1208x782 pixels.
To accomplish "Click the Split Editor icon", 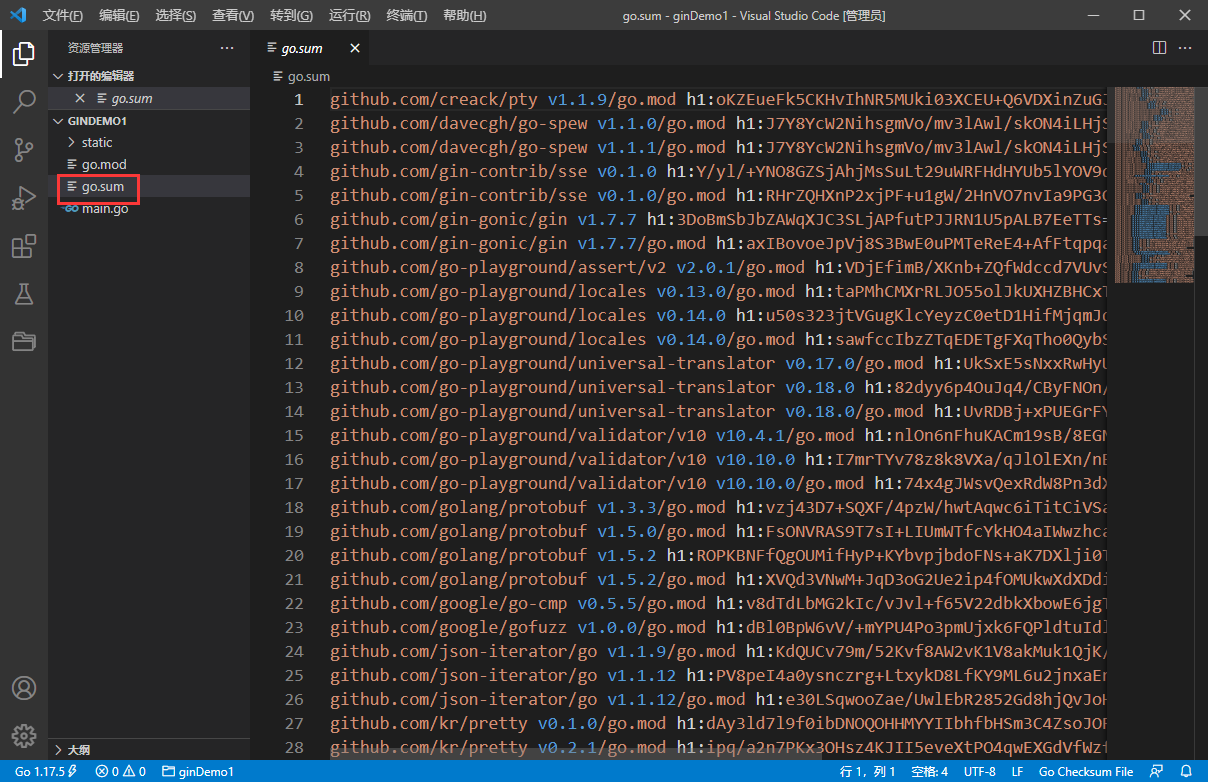I will tap(1158, 47).
